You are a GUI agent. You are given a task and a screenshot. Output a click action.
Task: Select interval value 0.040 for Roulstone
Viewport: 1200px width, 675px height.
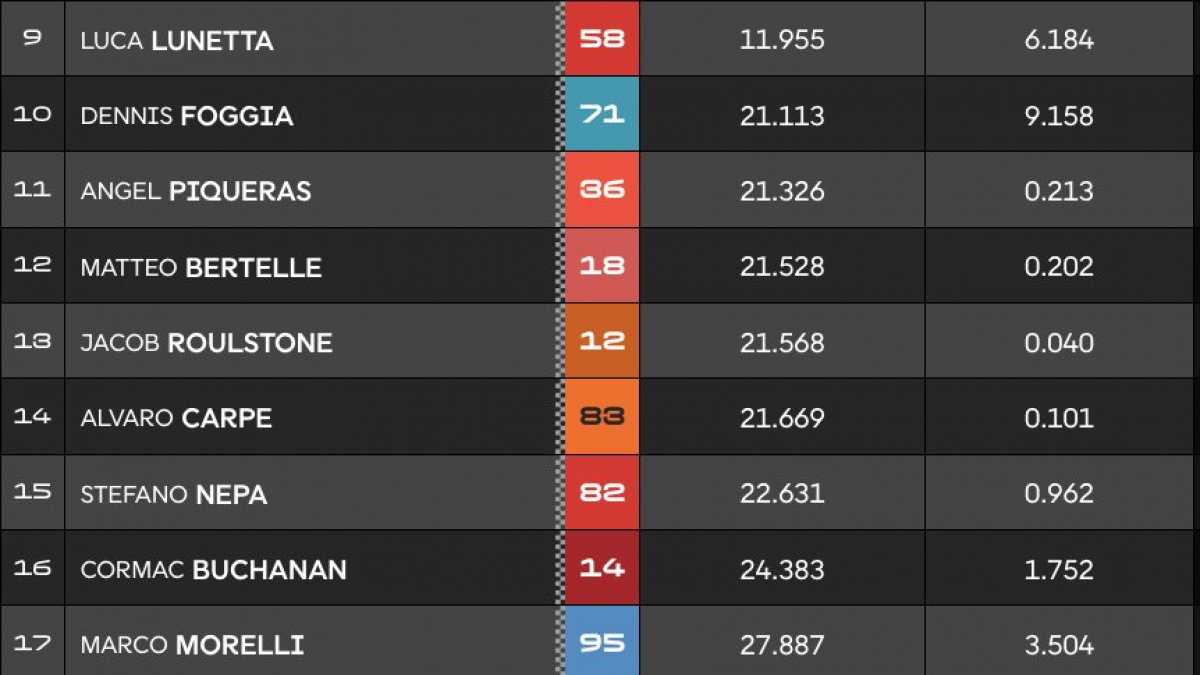(1059, 343)
